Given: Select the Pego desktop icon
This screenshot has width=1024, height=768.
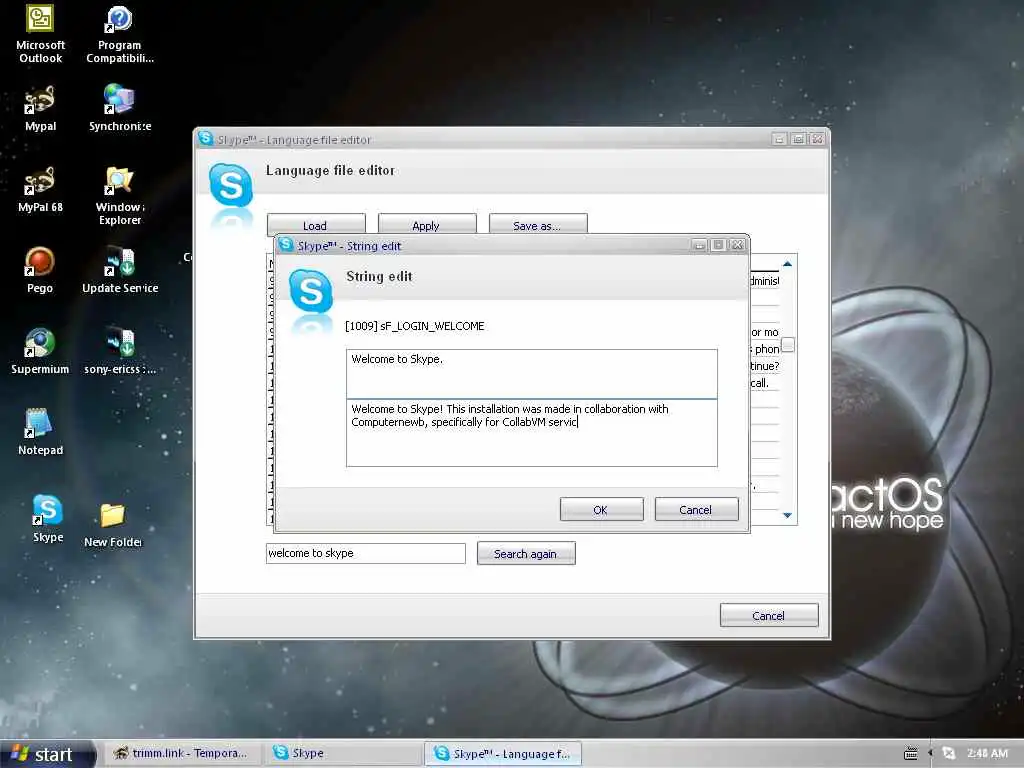Looking at the screenshot, I should 40,270.
